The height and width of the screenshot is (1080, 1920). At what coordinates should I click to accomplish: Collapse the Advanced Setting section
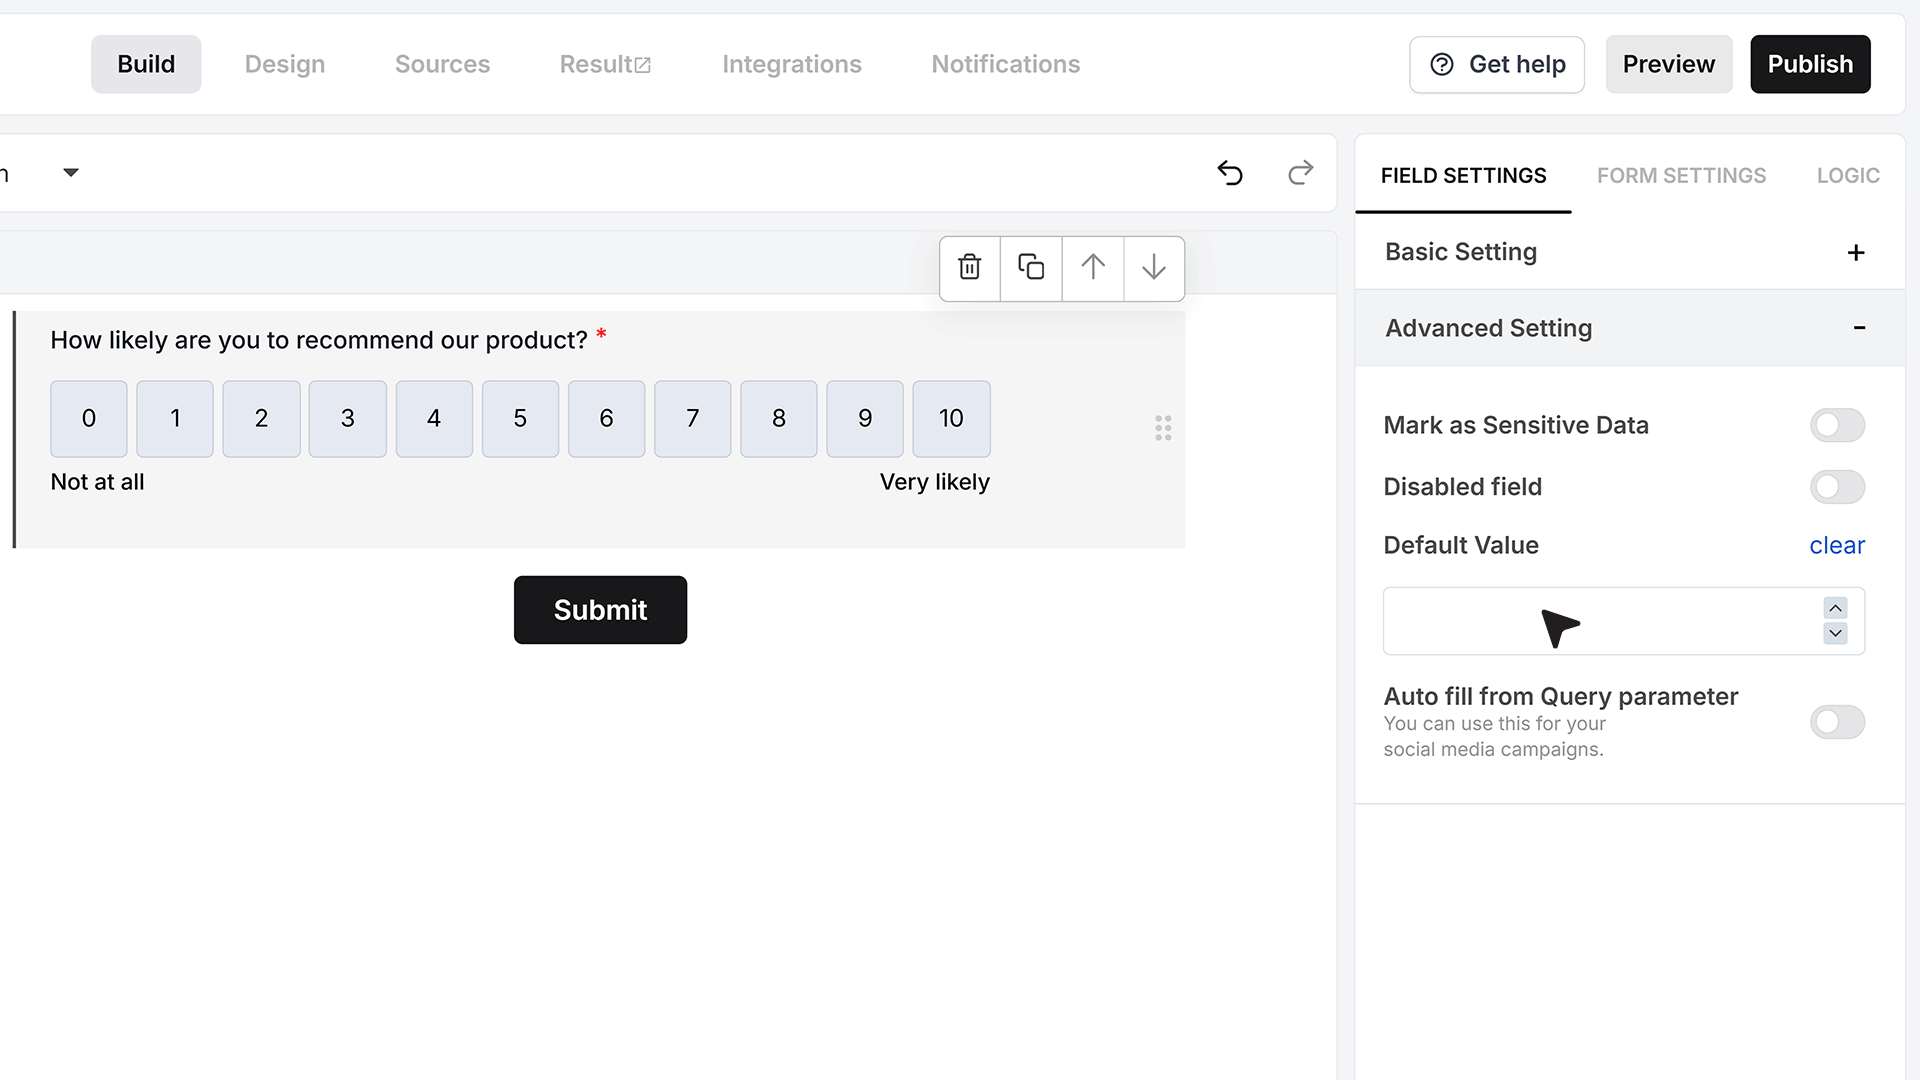click(x=1859, y=328)
